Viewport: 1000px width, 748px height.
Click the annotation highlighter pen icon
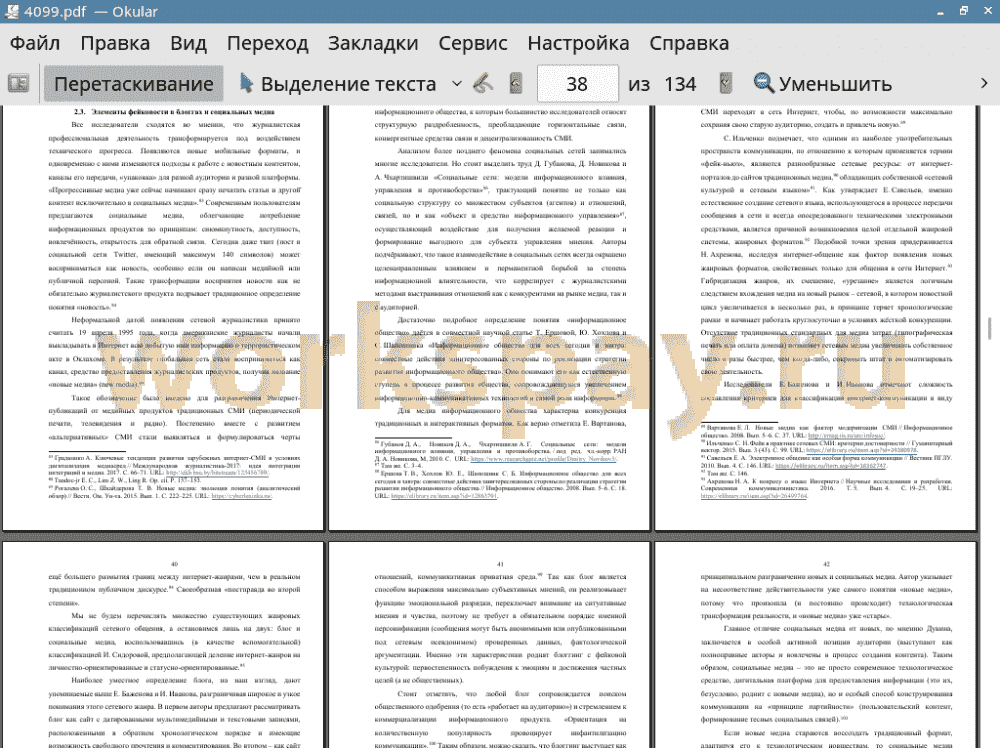tap(483, 84)
